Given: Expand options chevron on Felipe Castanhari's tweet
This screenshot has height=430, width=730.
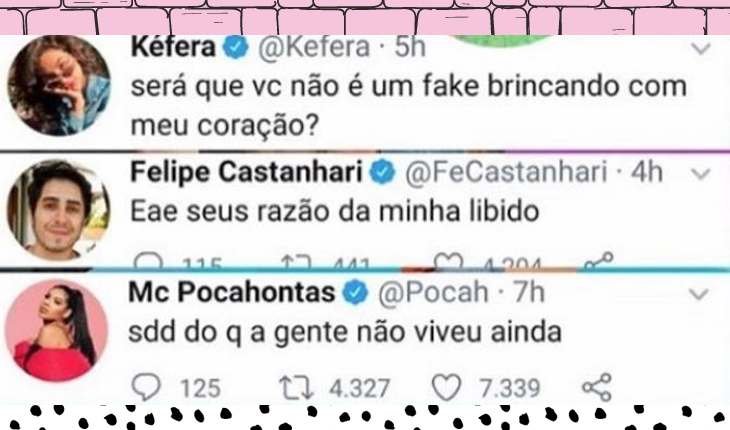Looking at the screenshot, I should coord(701,174).
